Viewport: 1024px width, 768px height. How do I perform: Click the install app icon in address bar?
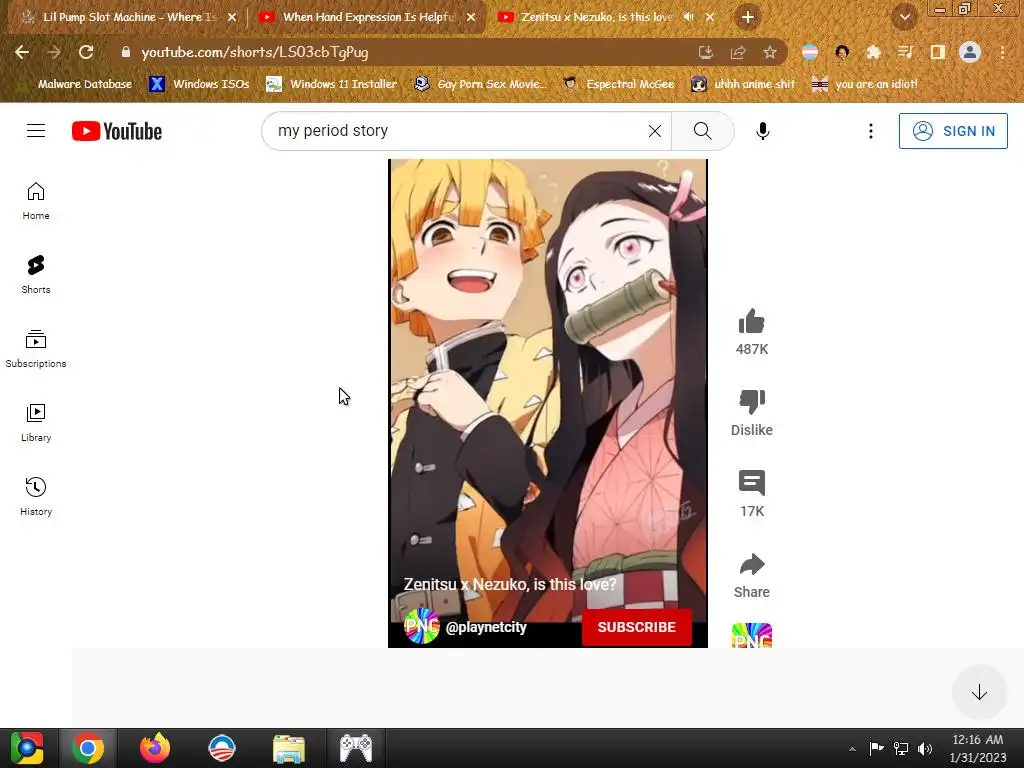705,52
